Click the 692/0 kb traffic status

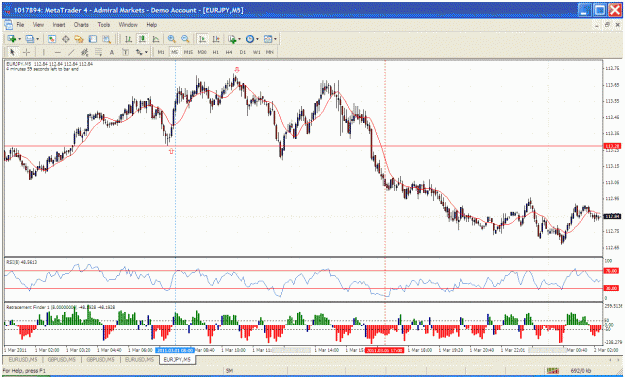click(581, 371)
